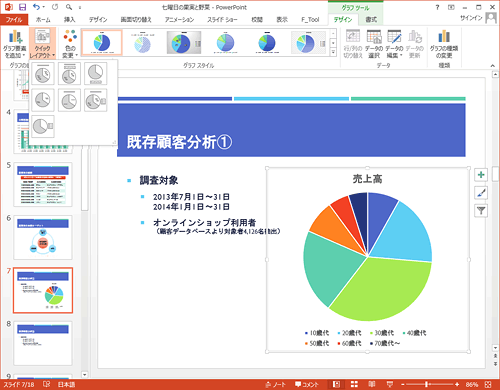Open the 挿入 ribbon tab
Image resolution: width=500 pixels, height=390 pixels.
(69, 20)
